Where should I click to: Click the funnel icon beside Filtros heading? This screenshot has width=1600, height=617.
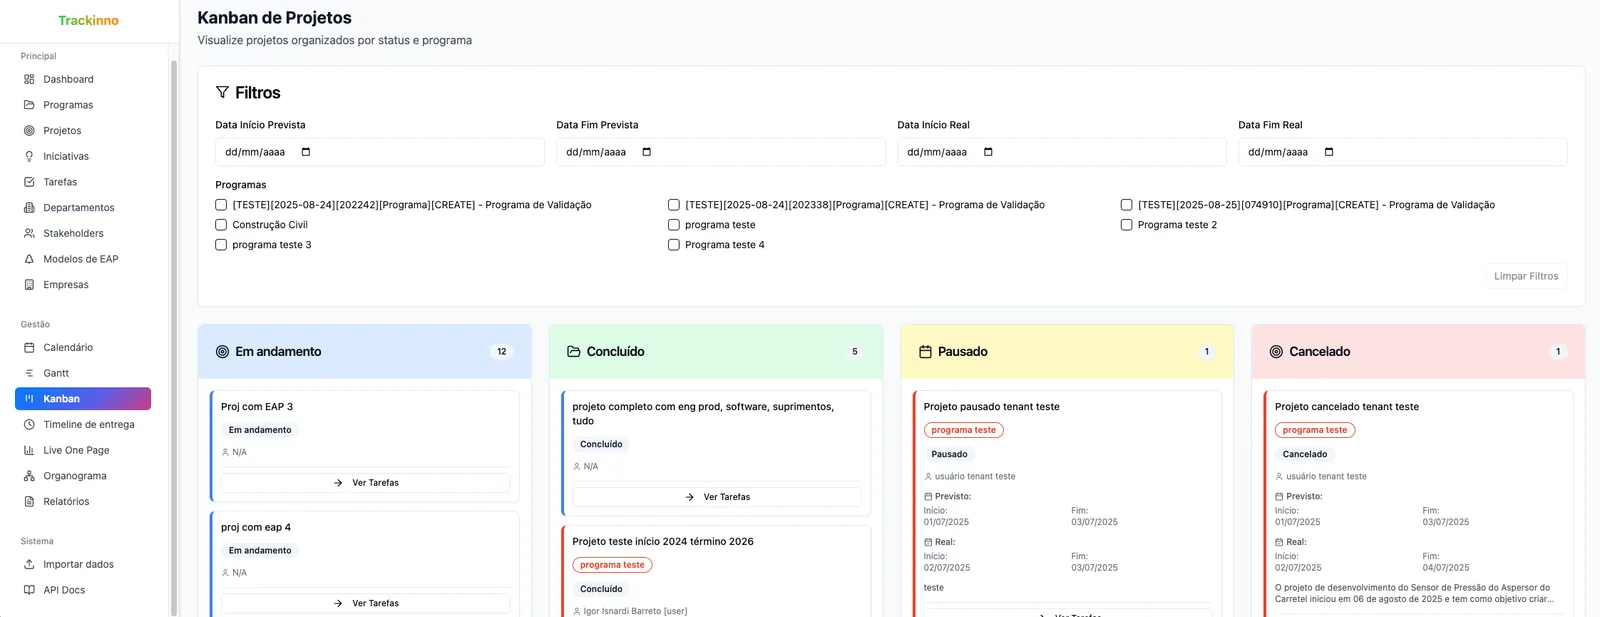coord(222,92)
